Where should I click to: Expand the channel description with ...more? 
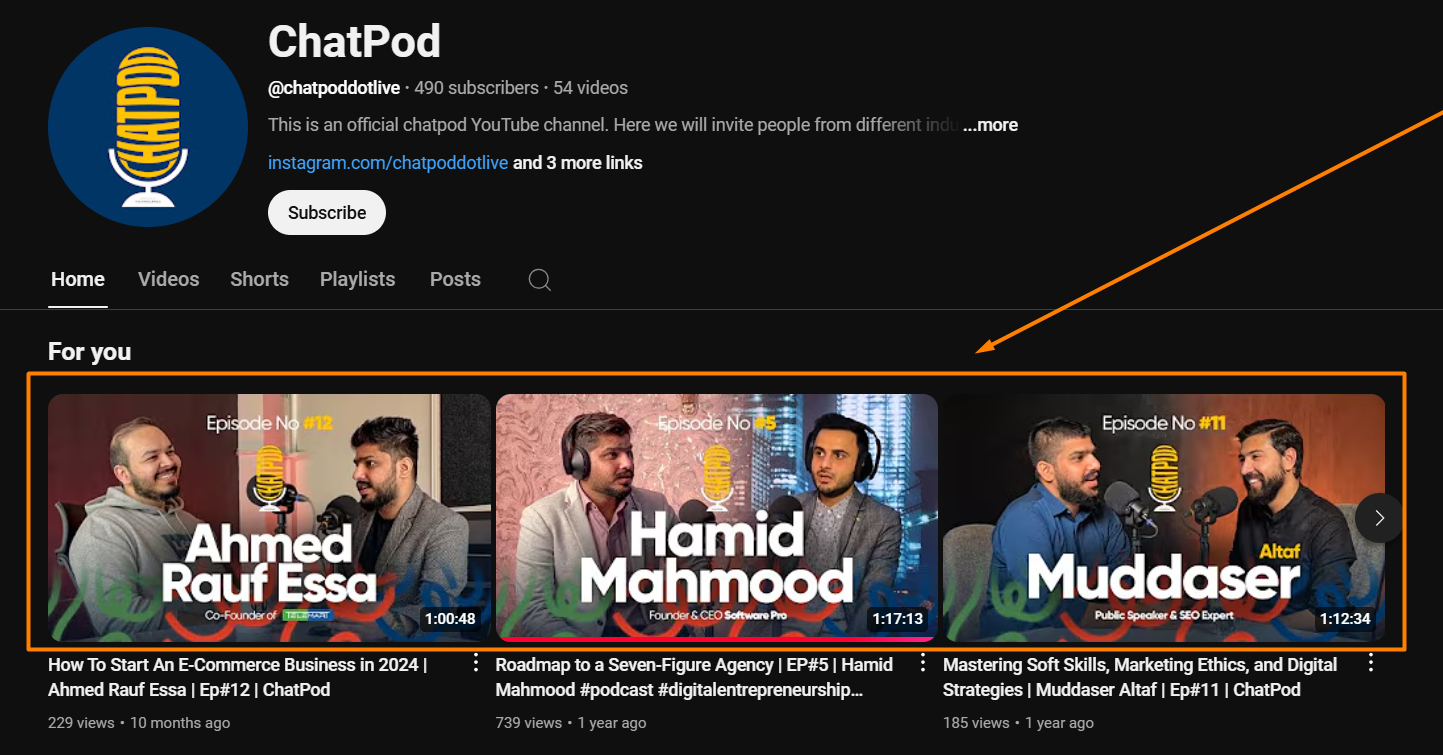tap(990, 125)
